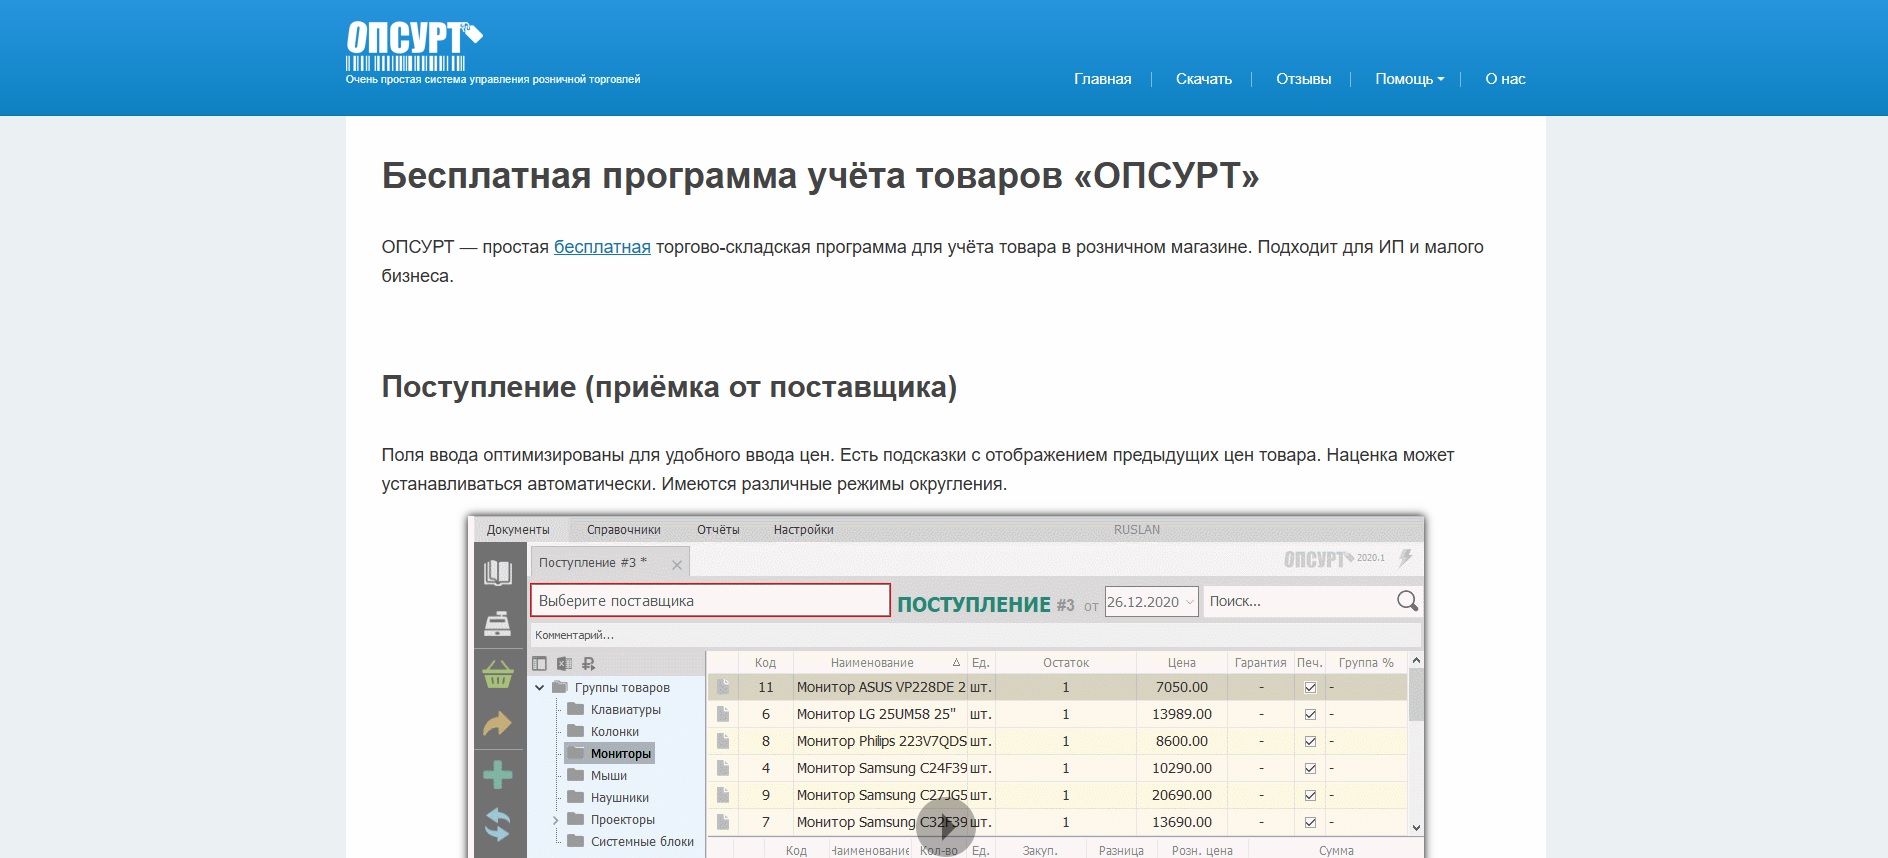Click the Поиск search field
This screenshot has height=858, width=1888.
pos(1299,601)
